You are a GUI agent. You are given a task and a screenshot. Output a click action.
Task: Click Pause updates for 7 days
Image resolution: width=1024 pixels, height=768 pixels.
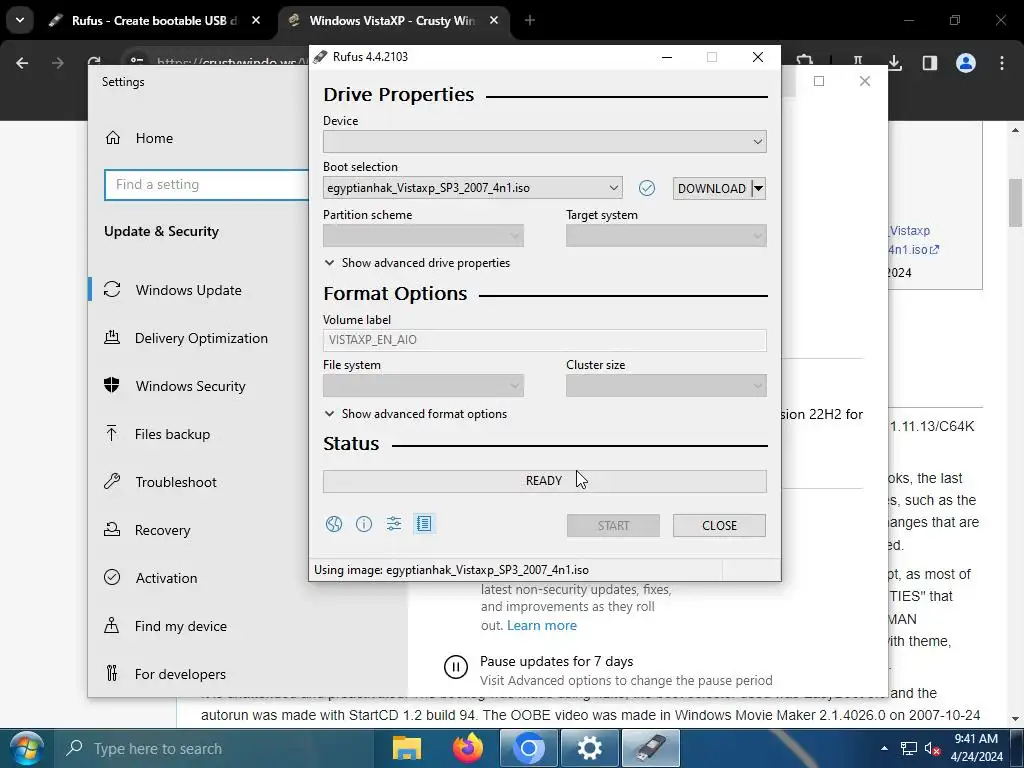pos(556,661)
